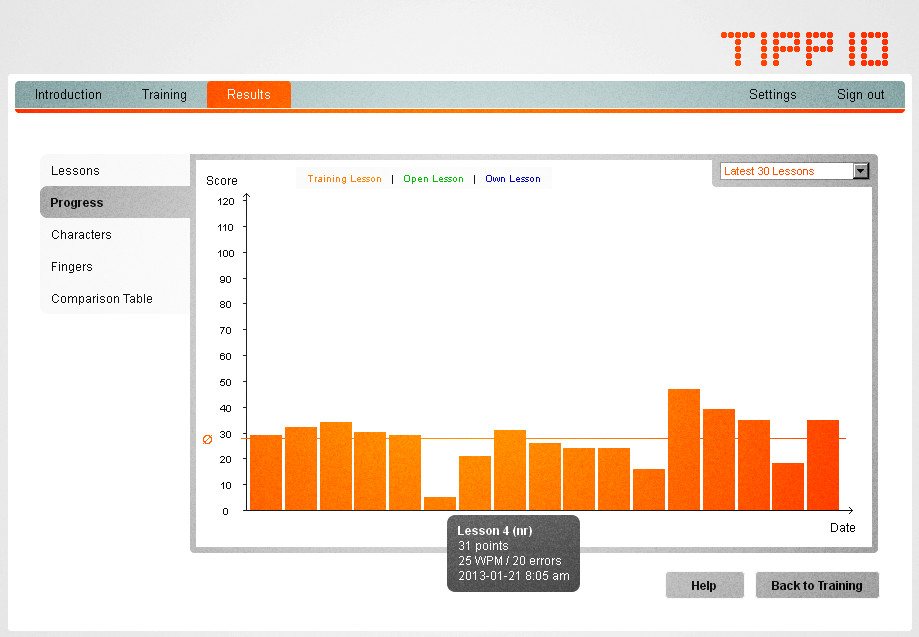Click the 2013-01-21 8:05 am timestamp
The image size is (919, 637).
click(513, 576)
